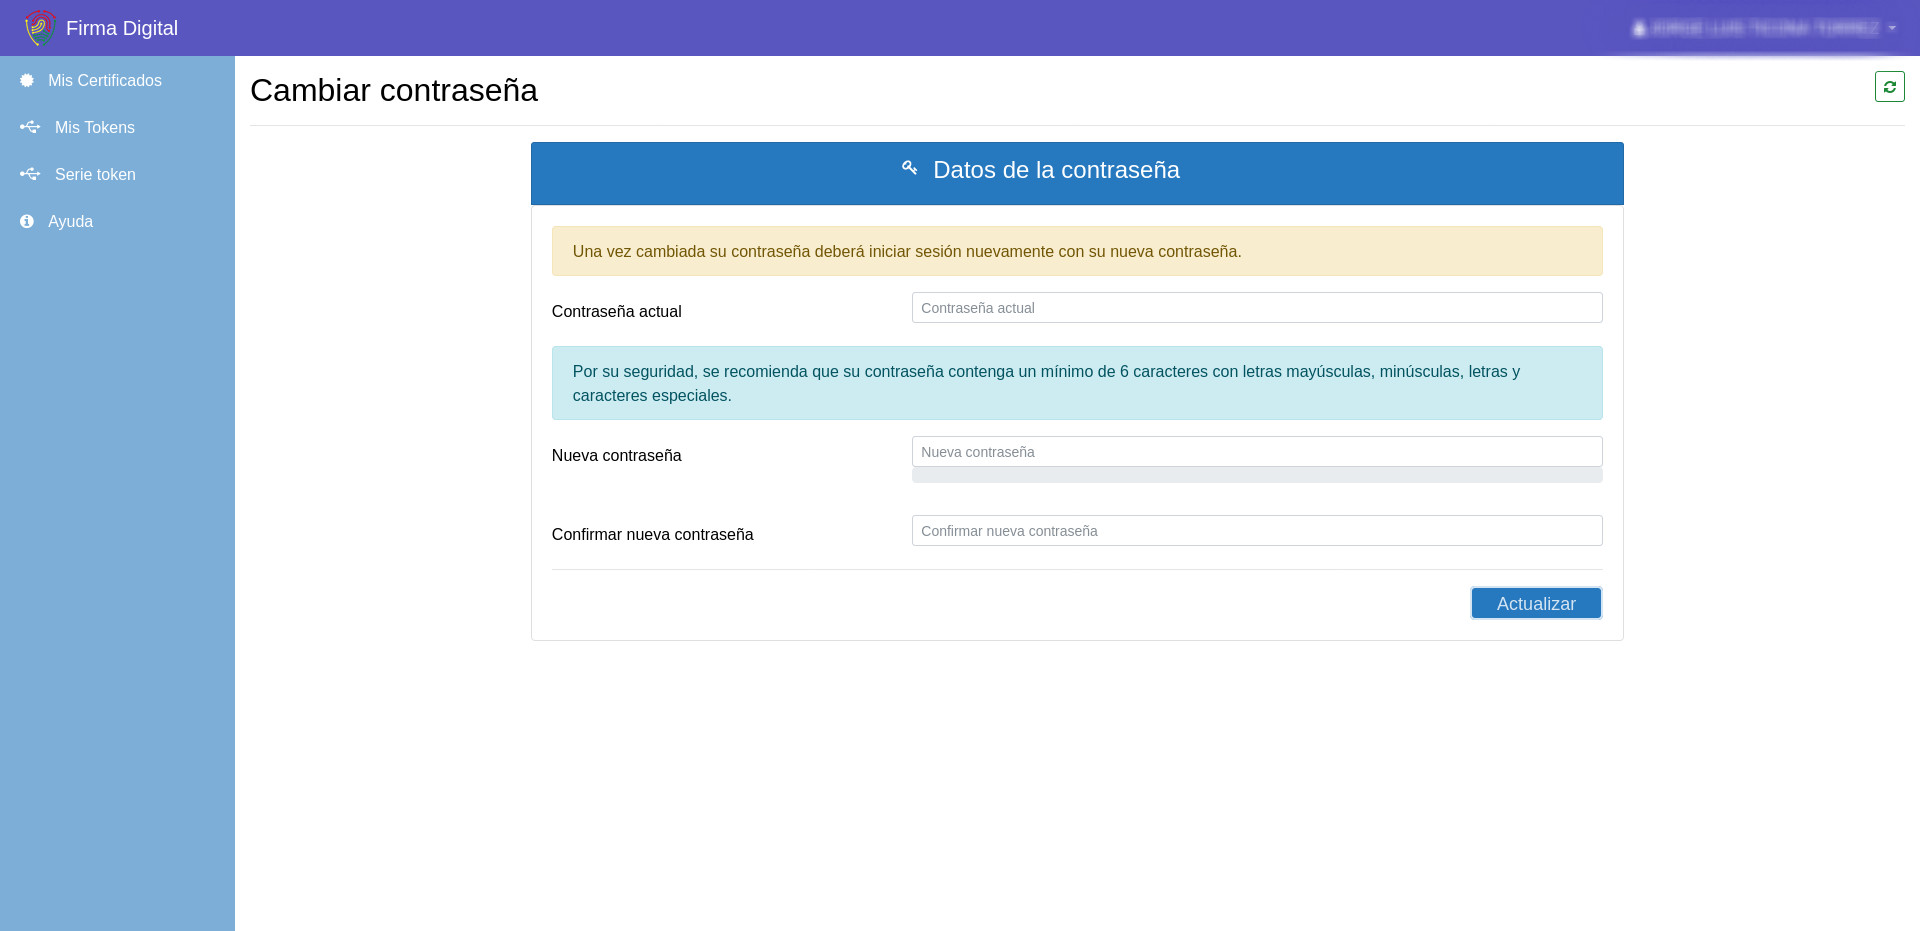Click the Firma Digital brand title
1920x931 pixels.
[122, 28]
